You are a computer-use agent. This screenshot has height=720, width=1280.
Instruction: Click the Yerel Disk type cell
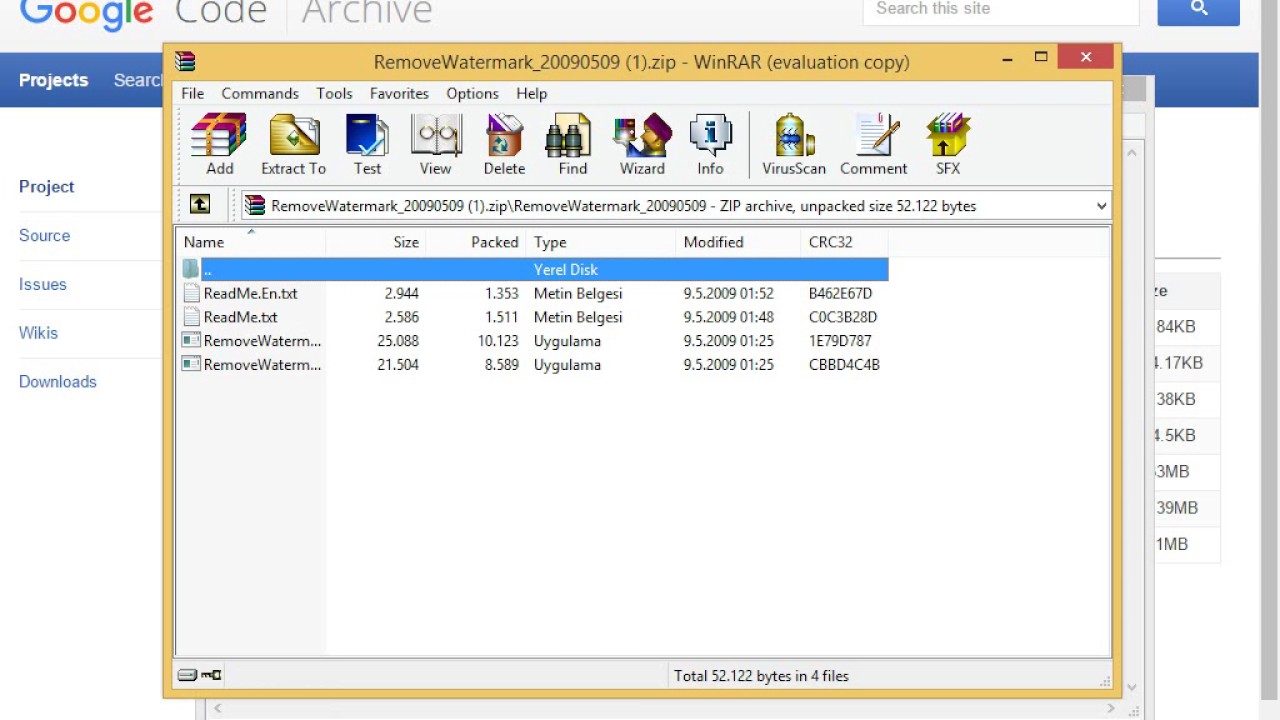[x=566, y=269]
